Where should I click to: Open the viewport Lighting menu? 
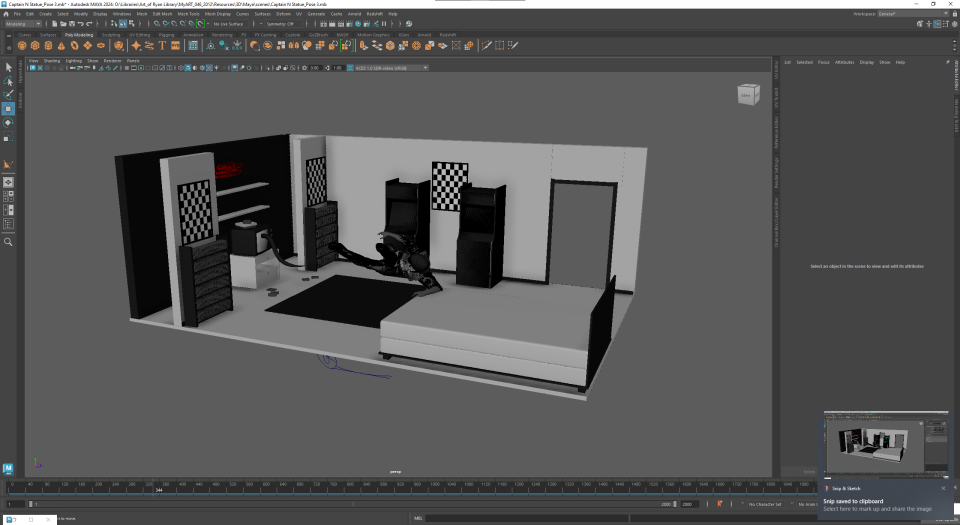point(73,61)
